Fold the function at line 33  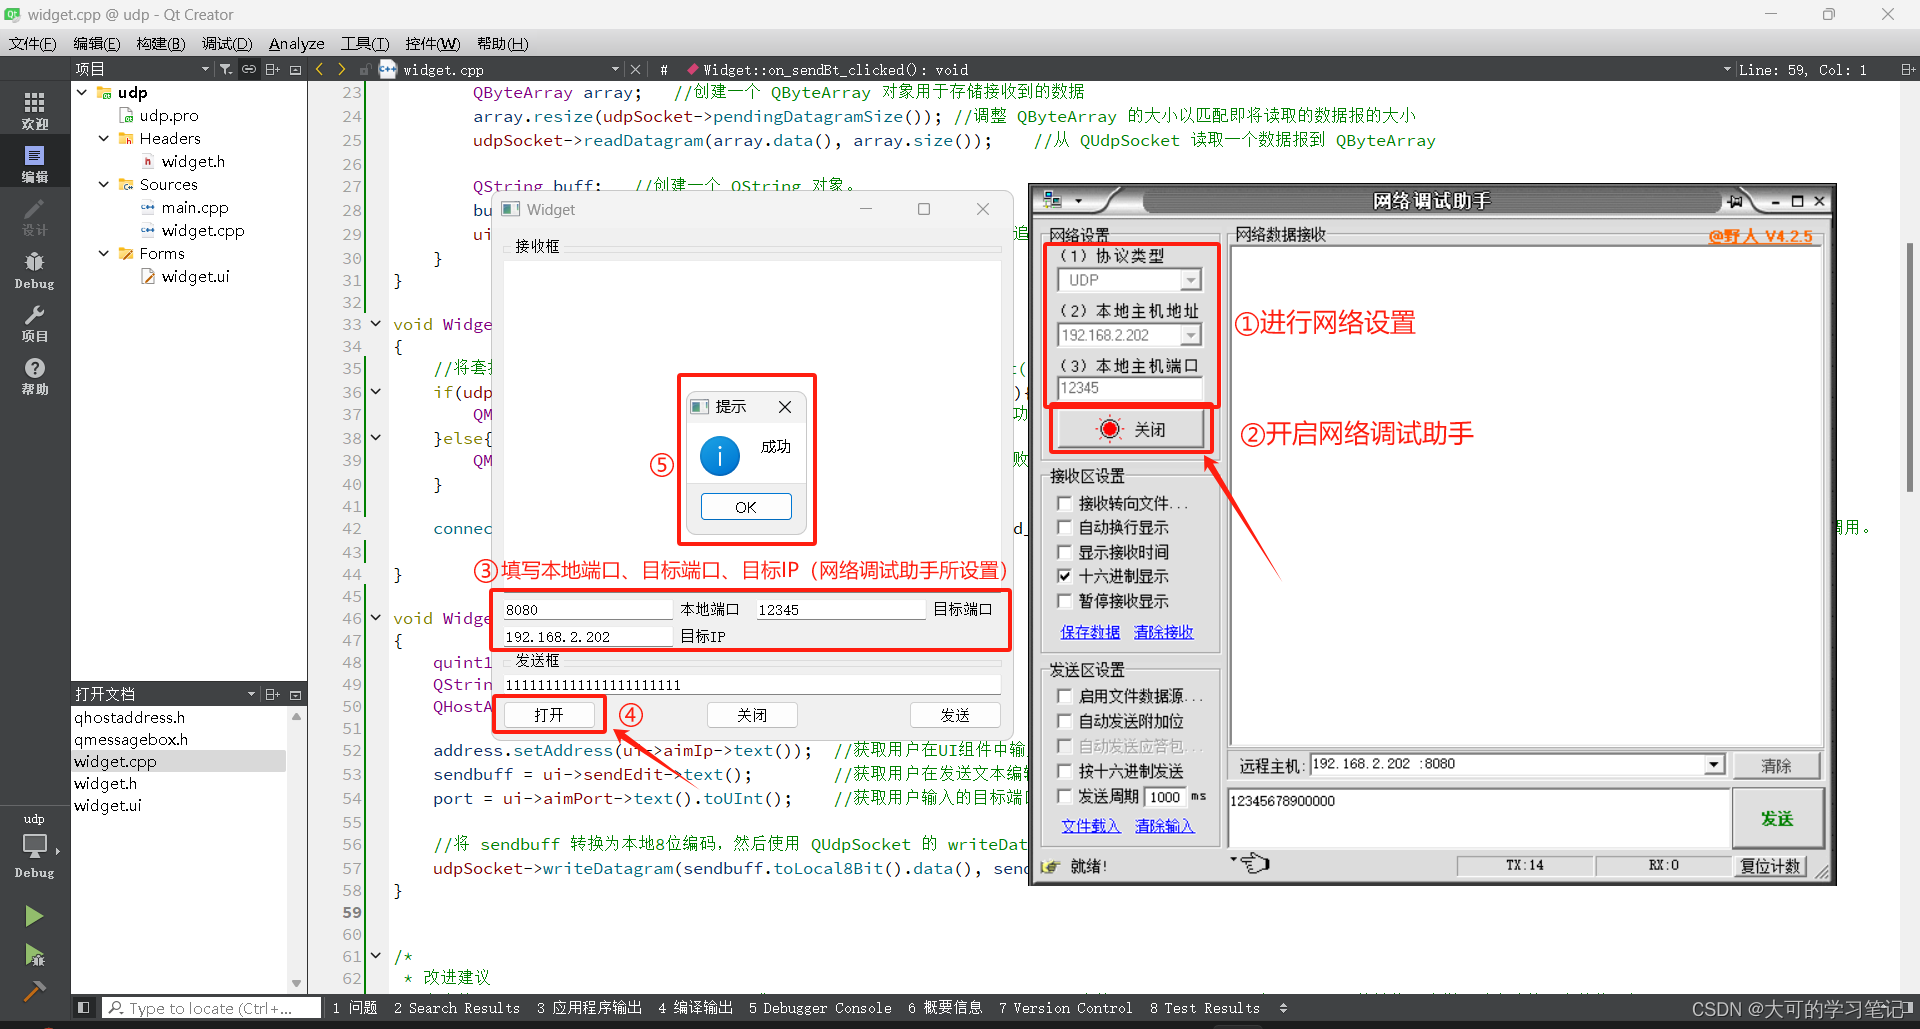coord(376,324)
